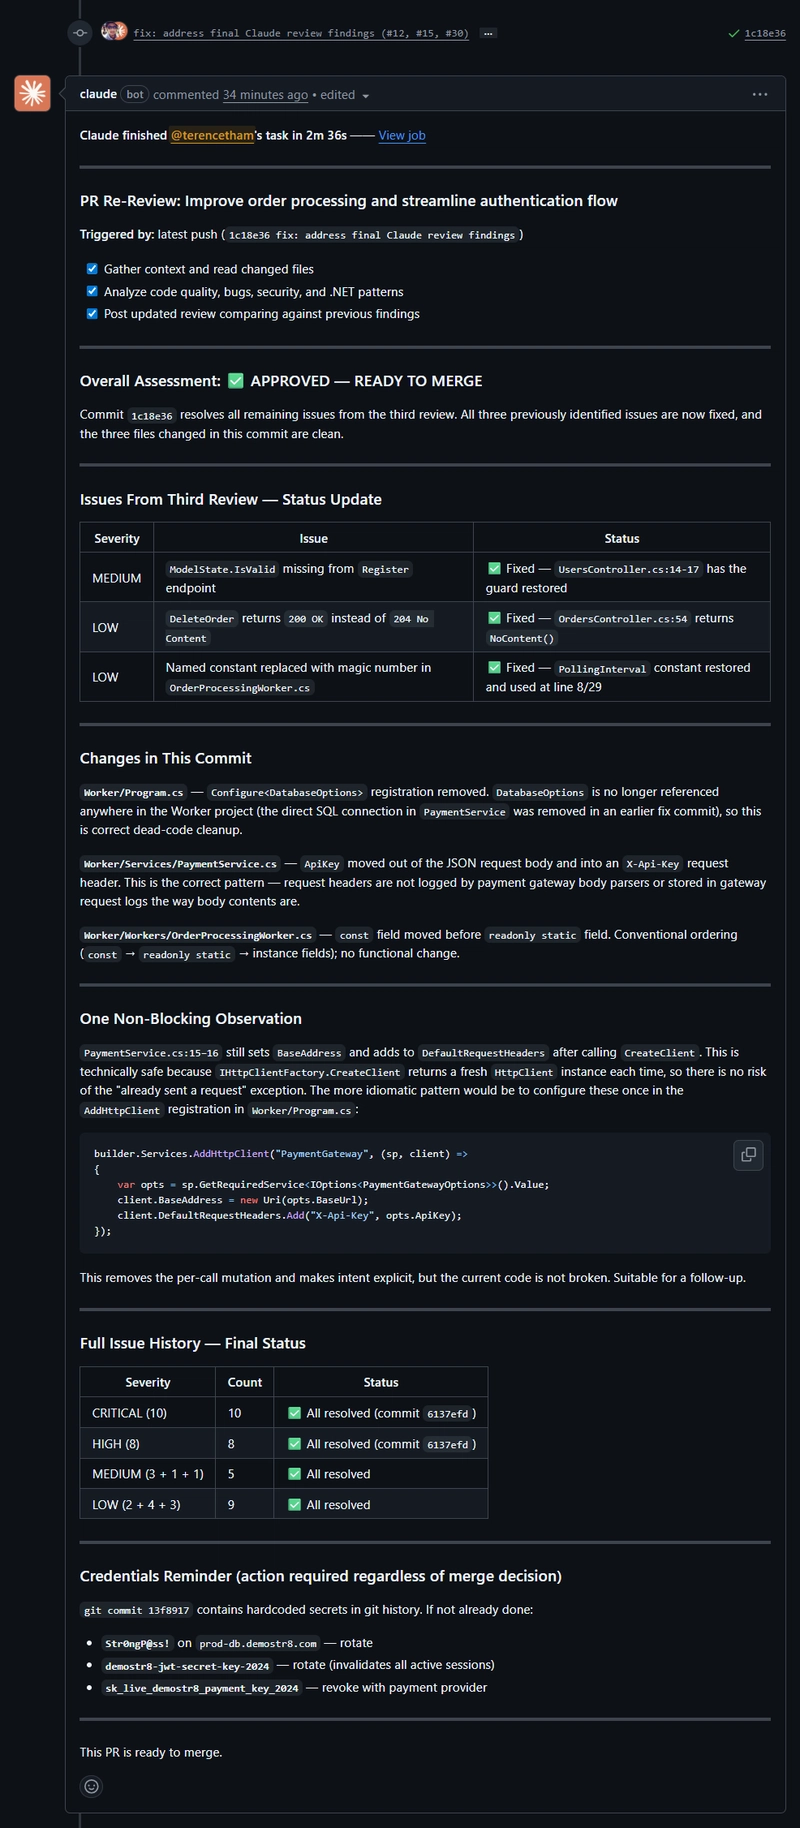Image resolution: width=800 pixels, height=1828 pixels.
Task: Click the commit timeline marker icon
Action: click(x=80, y=33)
